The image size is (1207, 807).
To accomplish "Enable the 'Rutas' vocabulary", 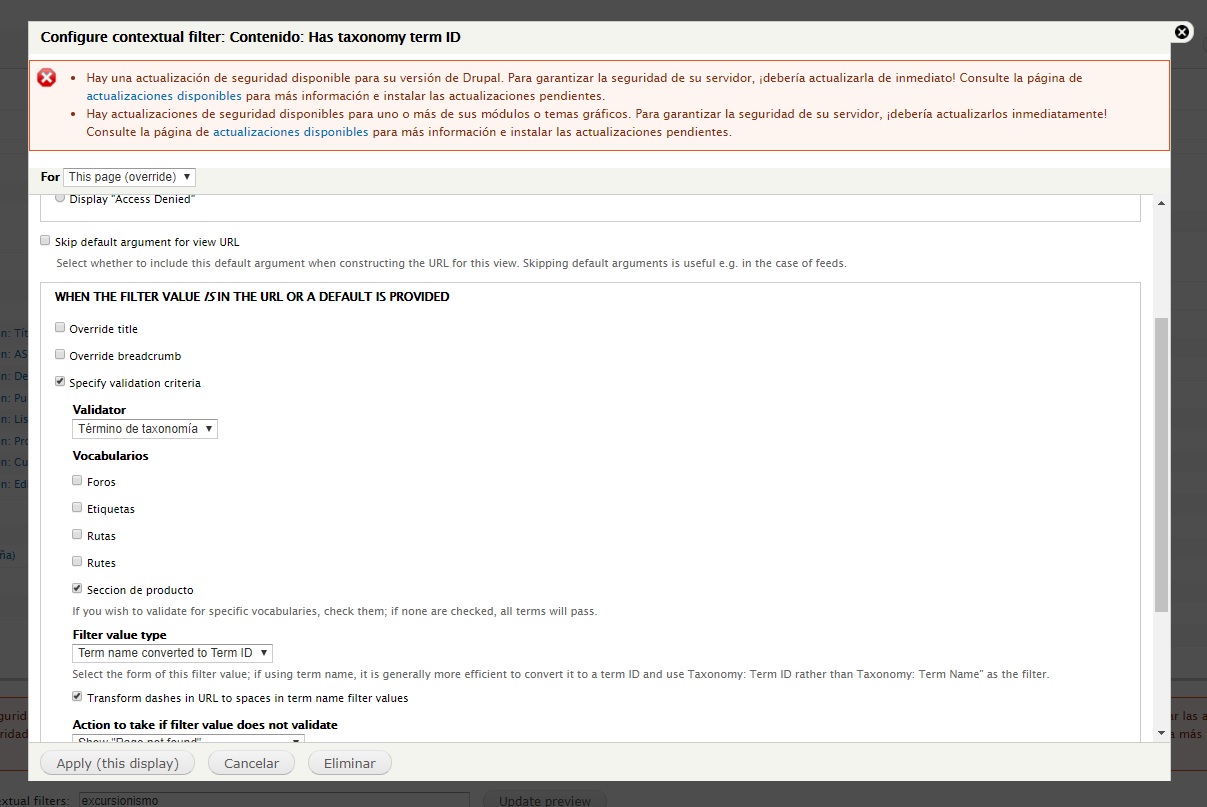I will coord(77,533).
